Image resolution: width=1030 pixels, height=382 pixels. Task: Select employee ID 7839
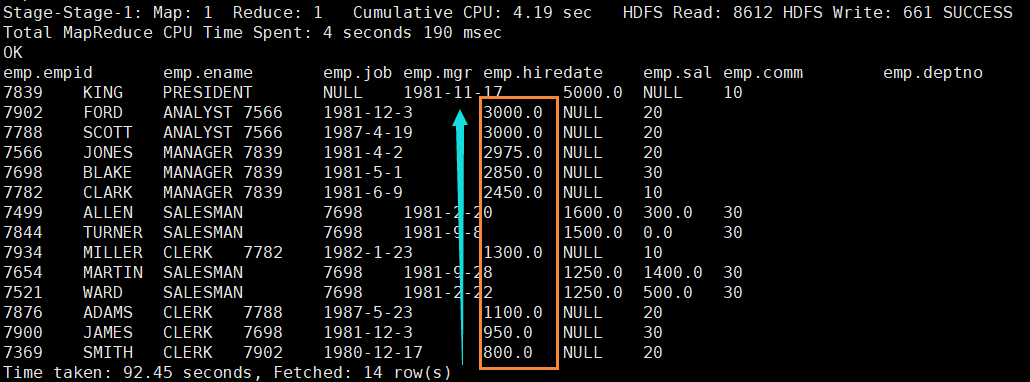[x=23, y=93]
